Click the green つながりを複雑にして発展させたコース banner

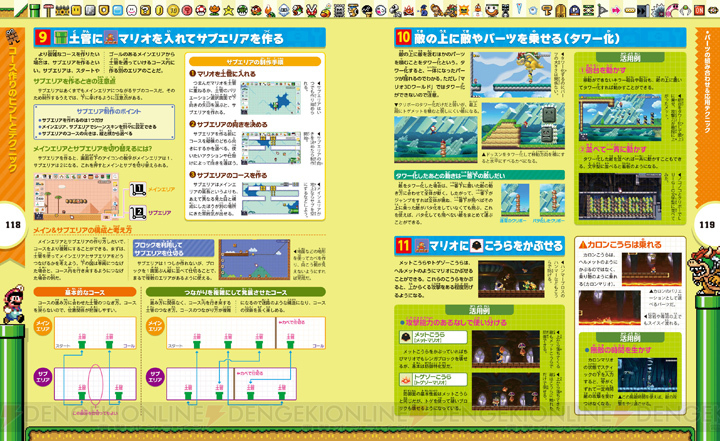click(236, 292)
